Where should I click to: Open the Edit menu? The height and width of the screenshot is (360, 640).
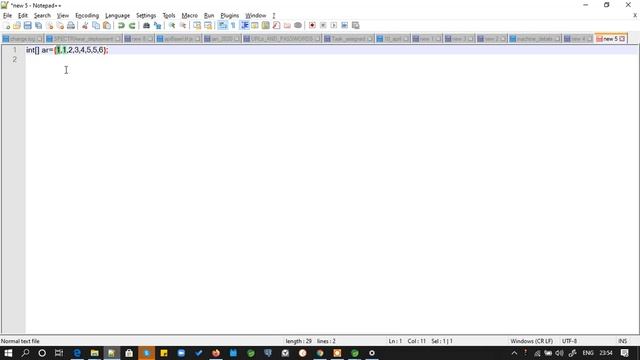pos(23,16)
